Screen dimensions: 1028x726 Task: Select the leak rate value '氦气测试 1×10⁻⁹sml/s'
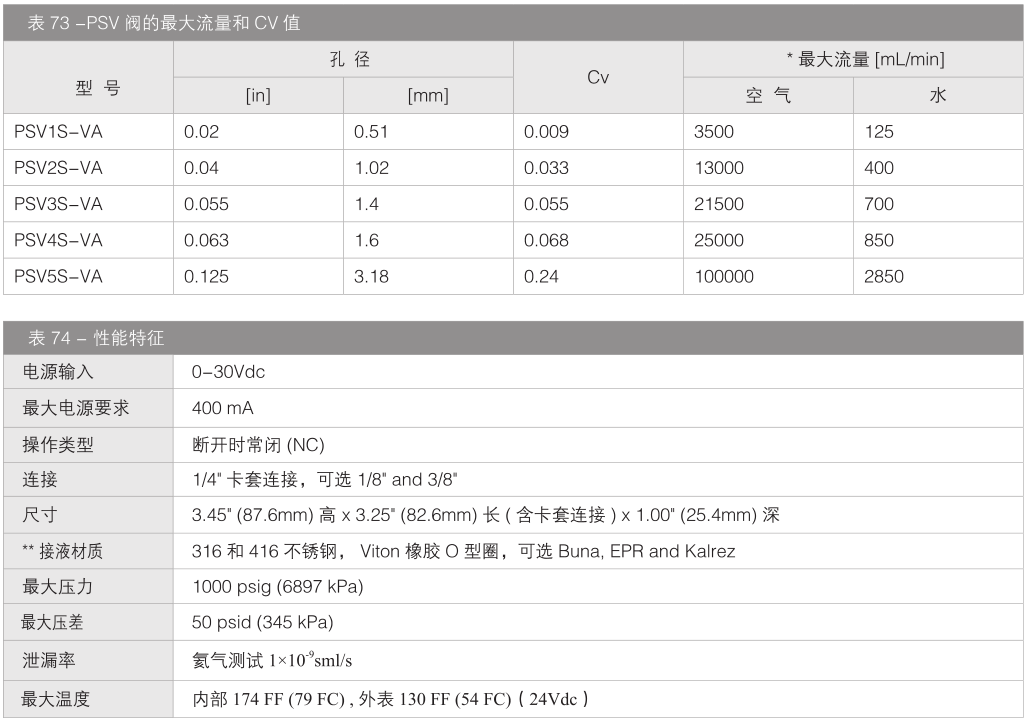tap(272, 659)
